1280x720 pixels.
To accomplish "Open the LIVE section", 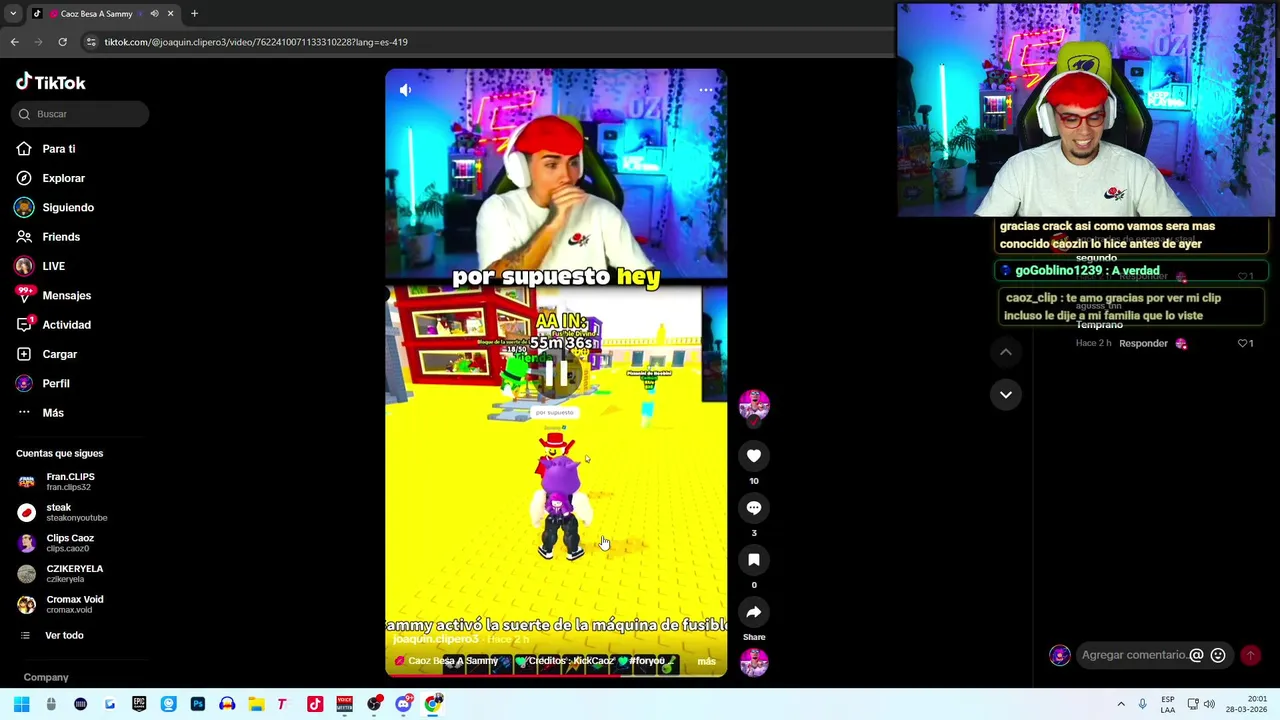I will (x=53, y=266).
